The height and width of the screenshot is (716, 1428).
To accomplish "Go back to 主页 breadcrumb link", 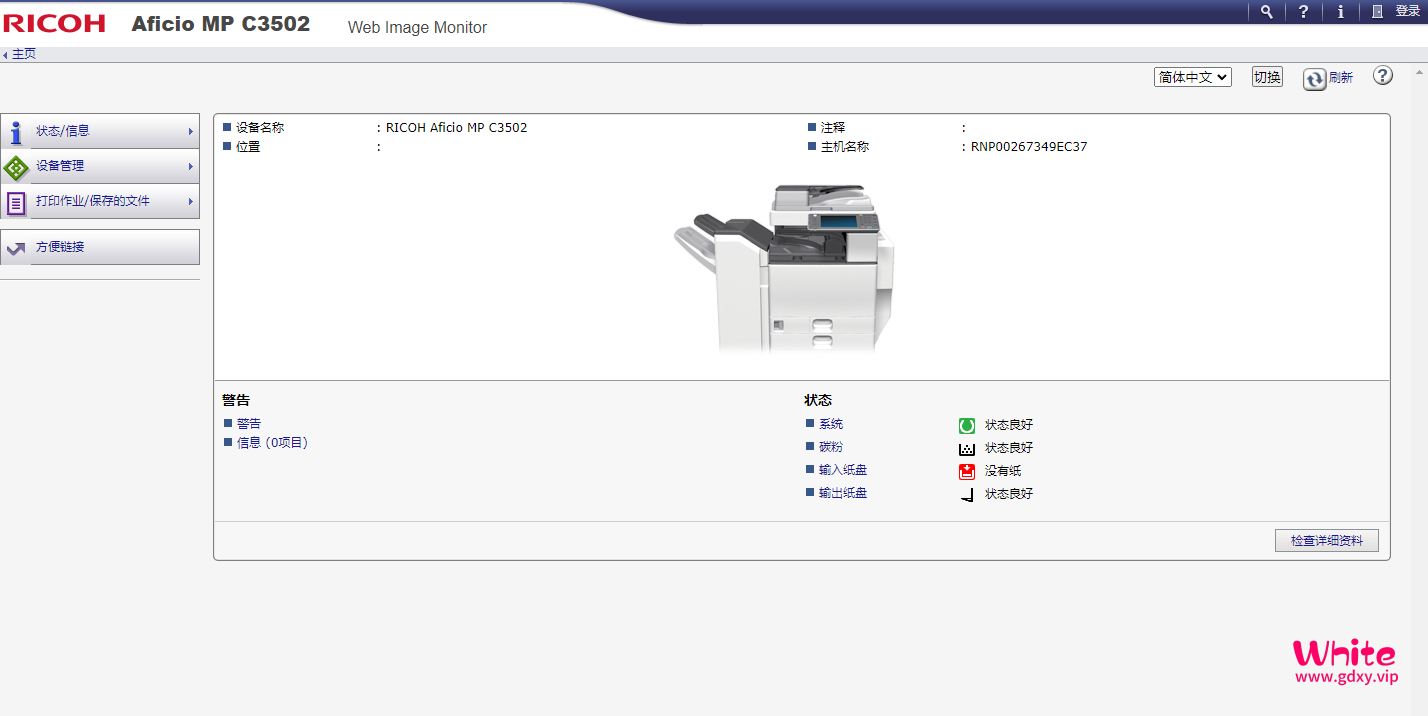I will point(24,54).
